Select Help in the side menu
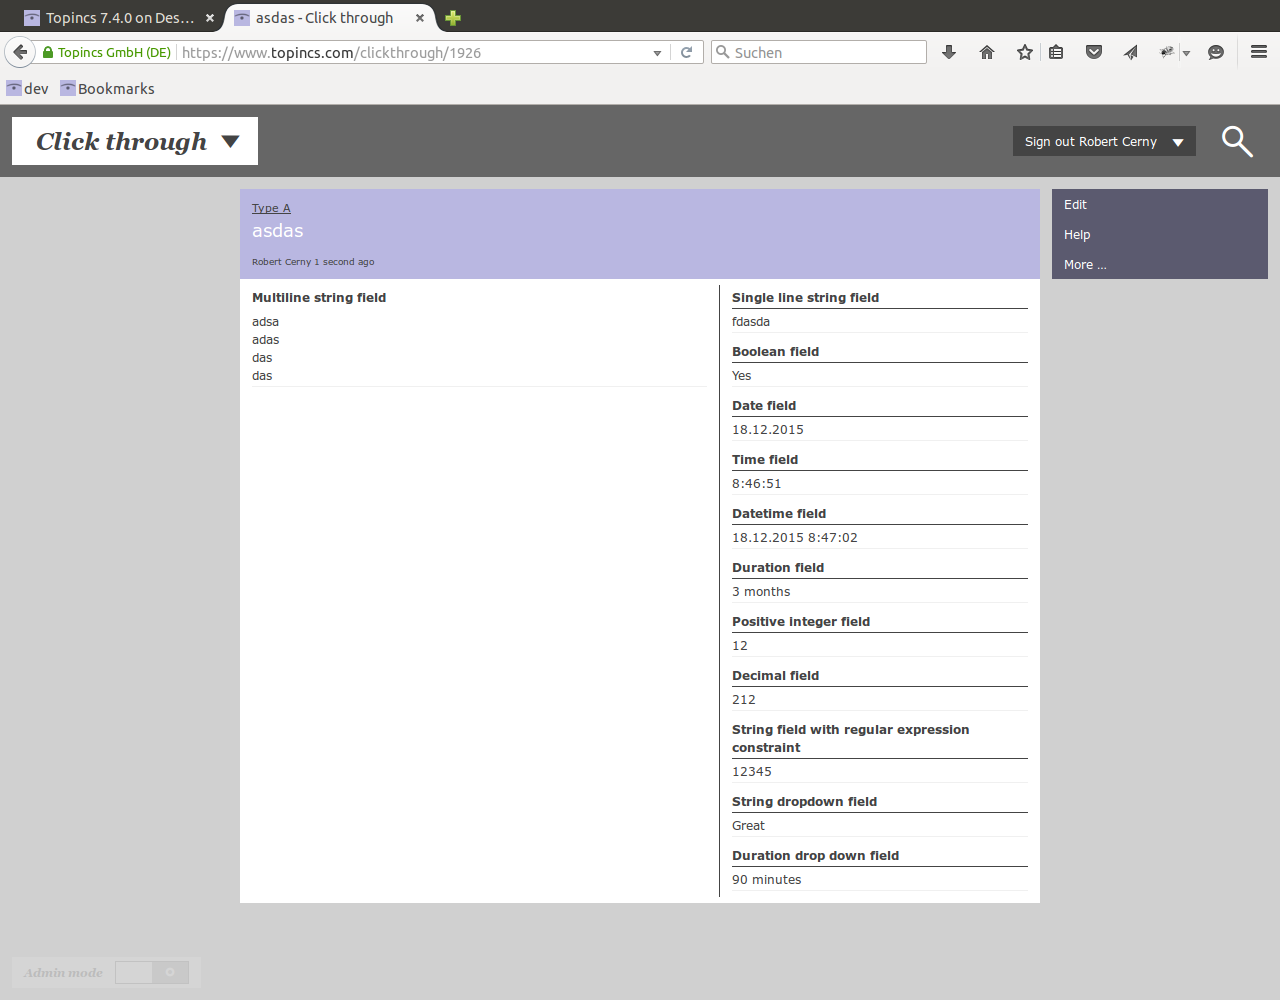The width and height of the screenshot is (1280, 1000). 1077,235
